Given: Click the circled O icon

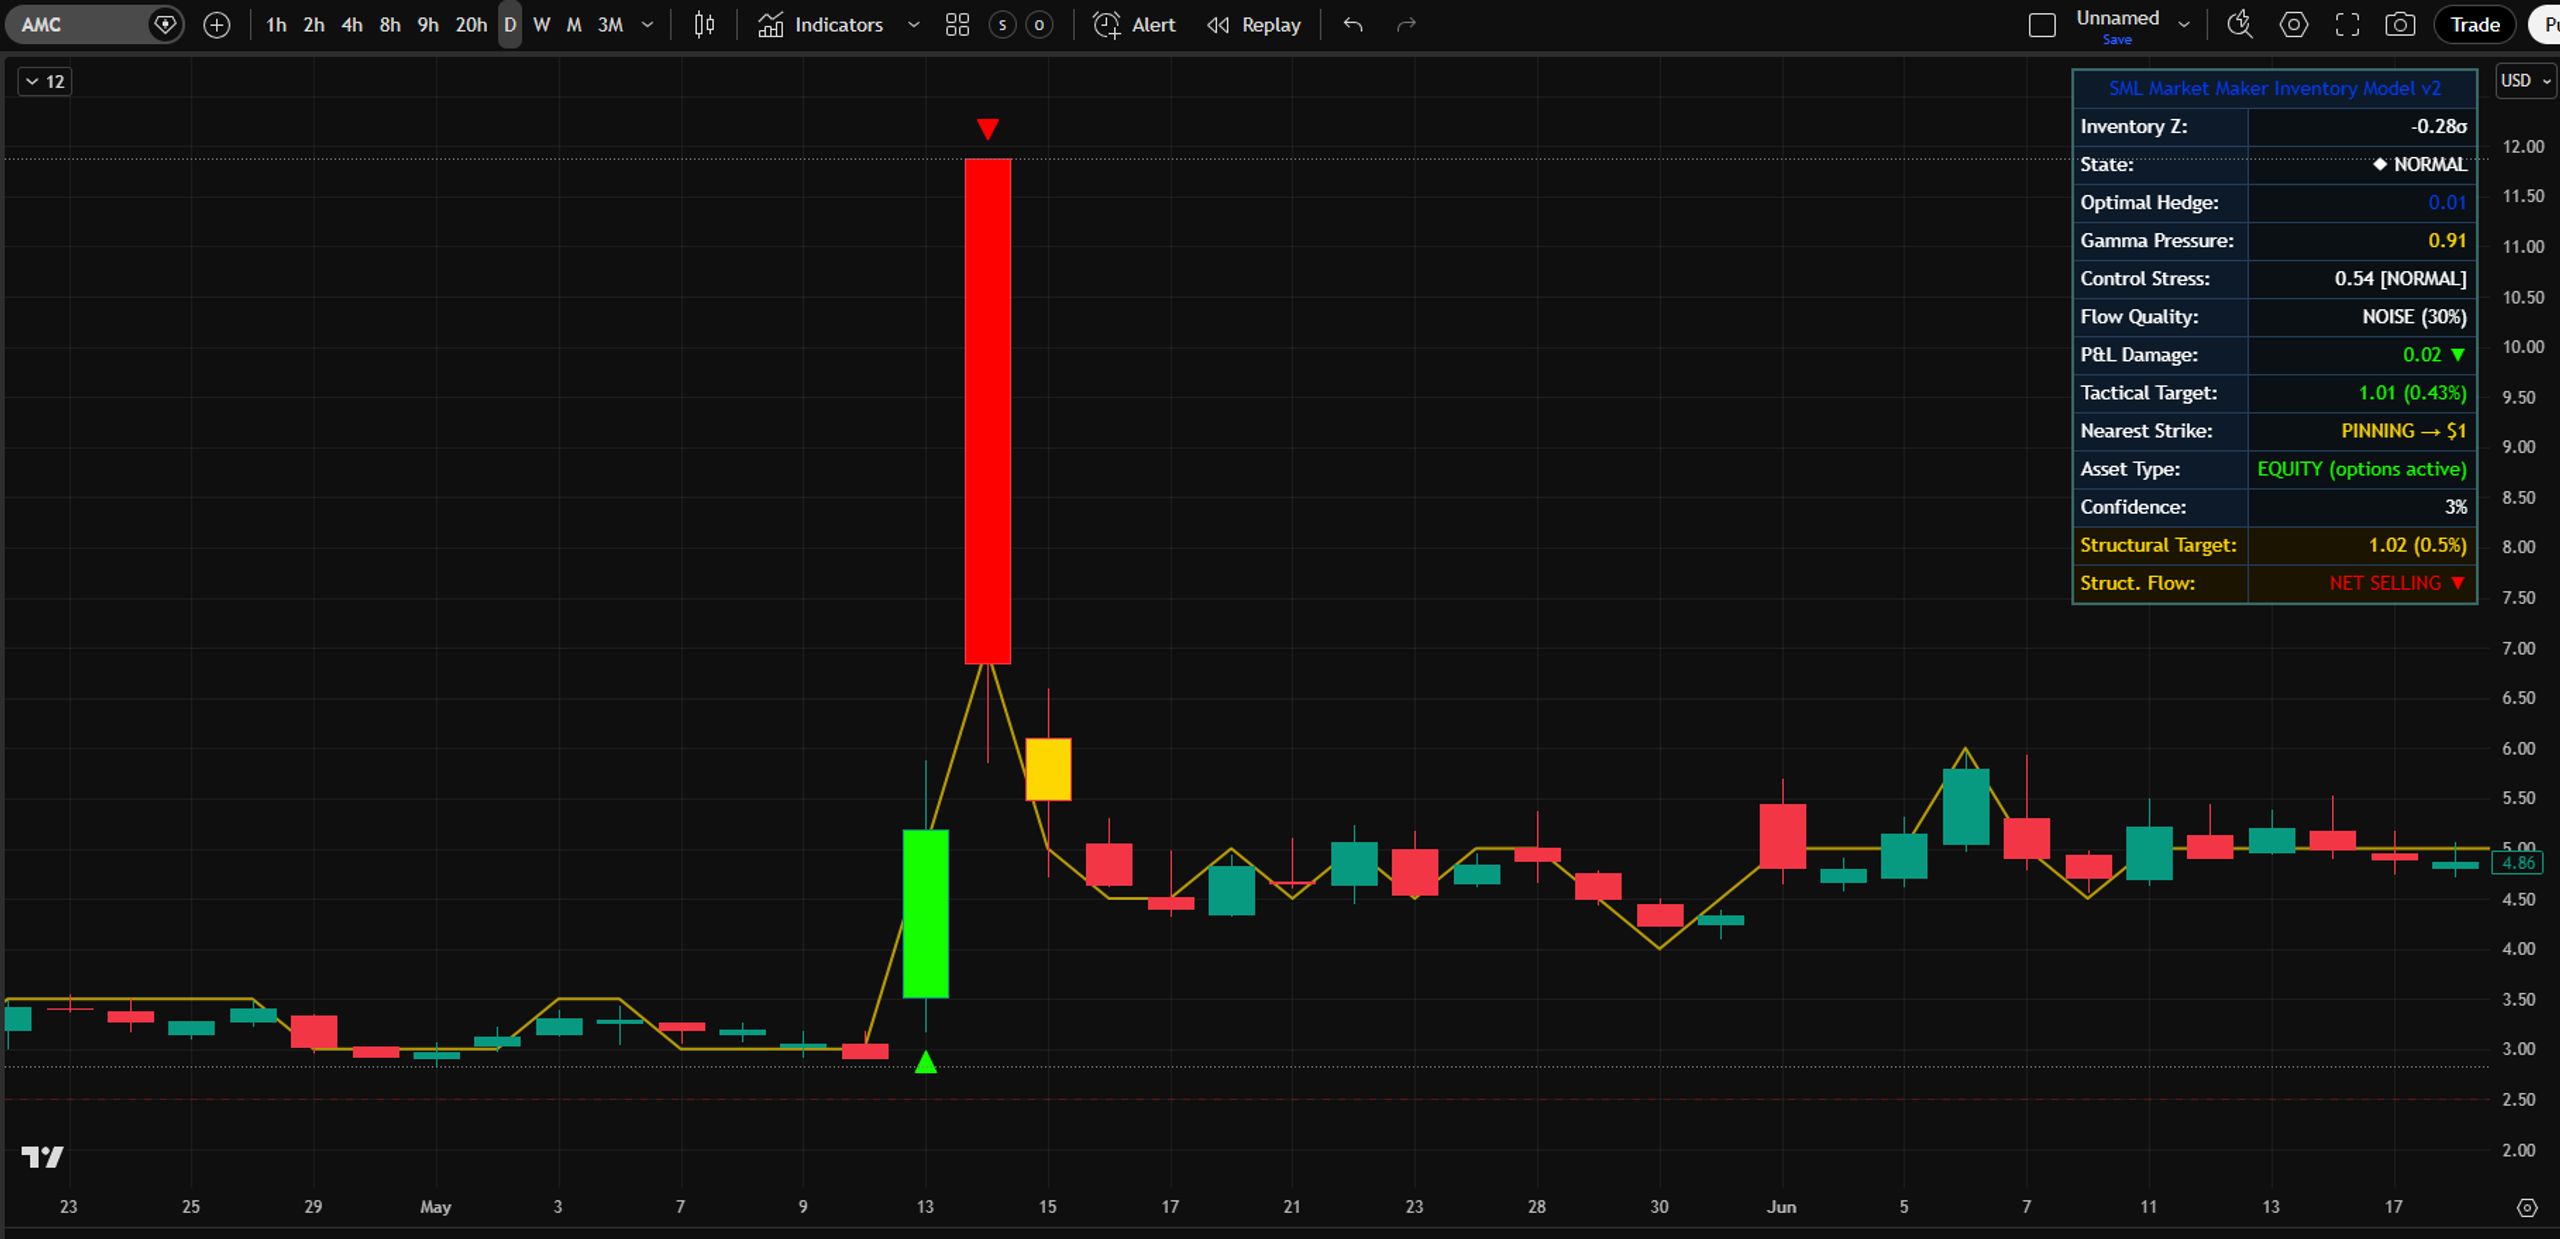Looking at the screenshot, I should click(x=1039, y=25).
